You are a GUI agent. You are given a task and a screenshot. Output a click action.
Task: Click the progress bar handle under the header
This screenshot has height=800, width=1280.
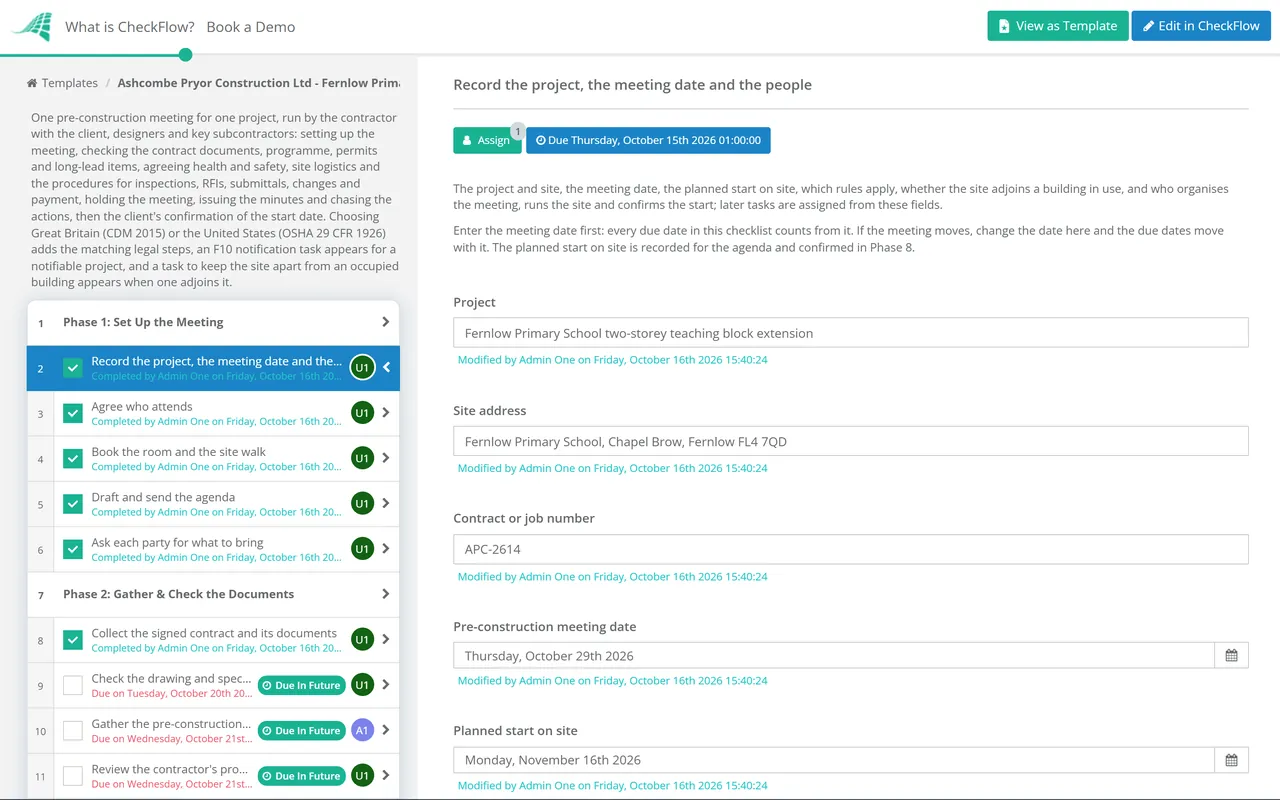point(185,55)
